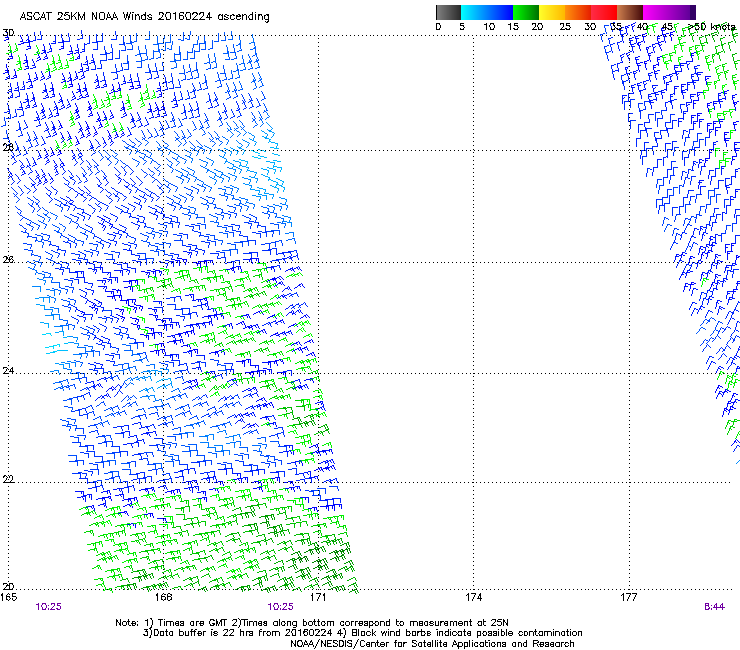
Task: Click the purple '8:44' time label
Action: [x=714, y=607]
